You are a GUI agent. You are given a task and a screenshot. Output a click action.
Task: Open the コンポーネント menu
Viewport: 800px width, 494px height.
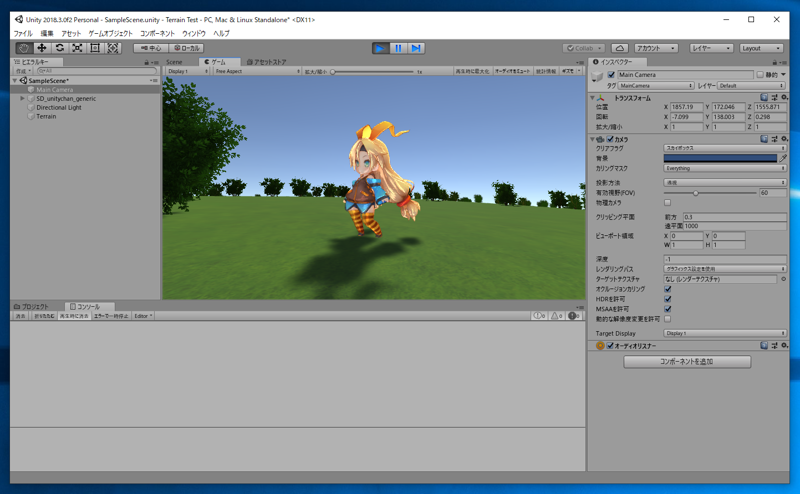tap(158, 33)
